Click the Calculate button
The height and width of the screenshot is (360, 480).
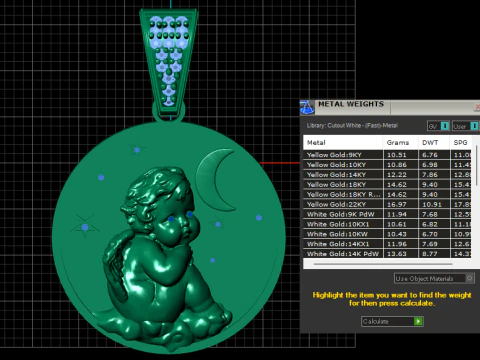click(392, 321)
